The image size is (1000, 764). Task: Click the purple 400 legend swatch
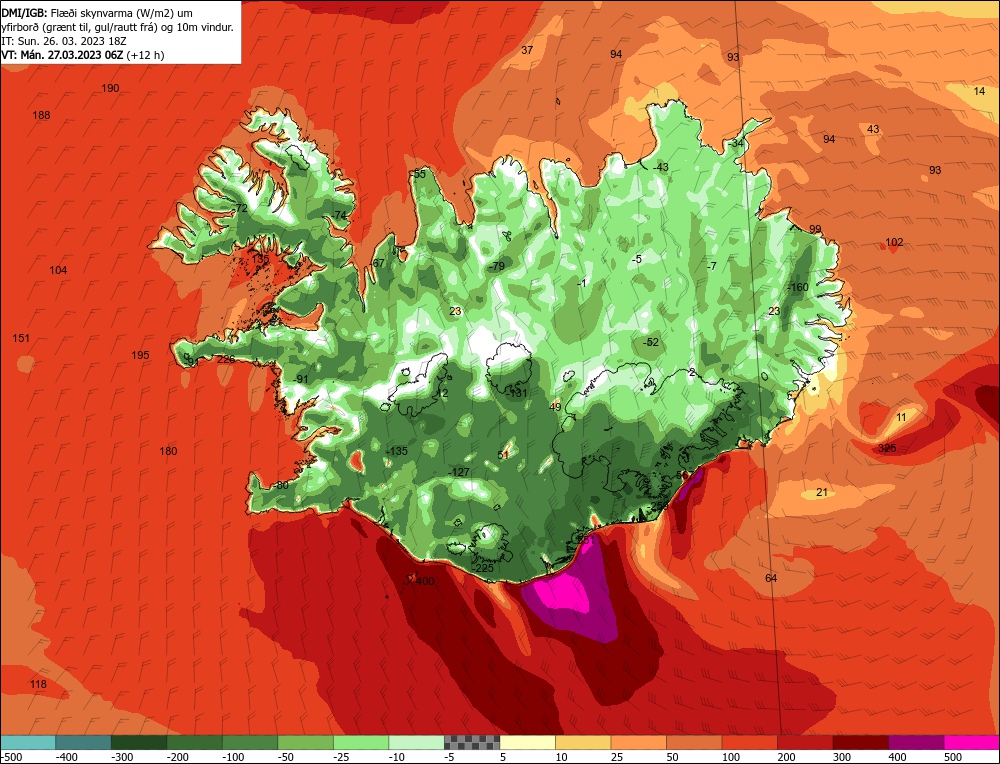pyautogui.click(x=916, y=742)
